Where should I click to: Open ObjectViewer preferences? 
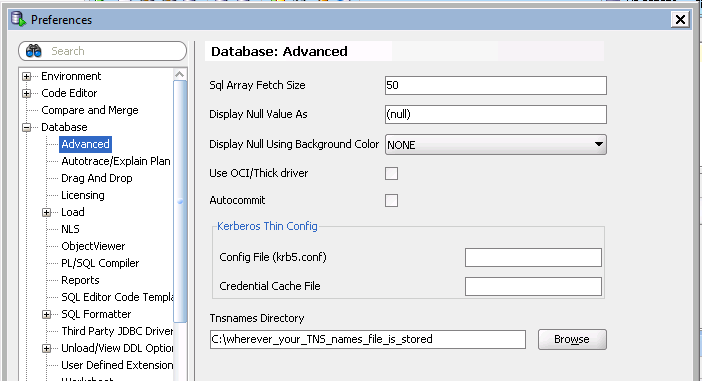(93, 246)
